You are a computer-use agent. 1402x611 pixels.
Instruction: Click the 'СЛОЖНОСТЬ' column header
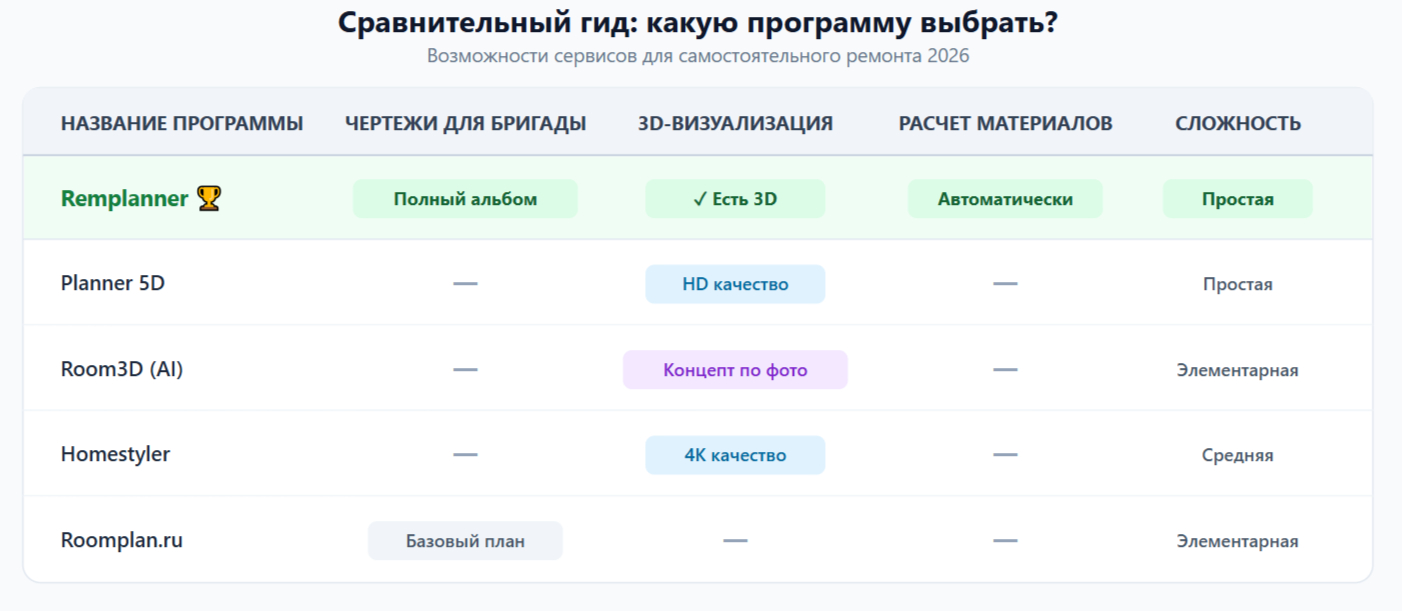(1238, 123)
